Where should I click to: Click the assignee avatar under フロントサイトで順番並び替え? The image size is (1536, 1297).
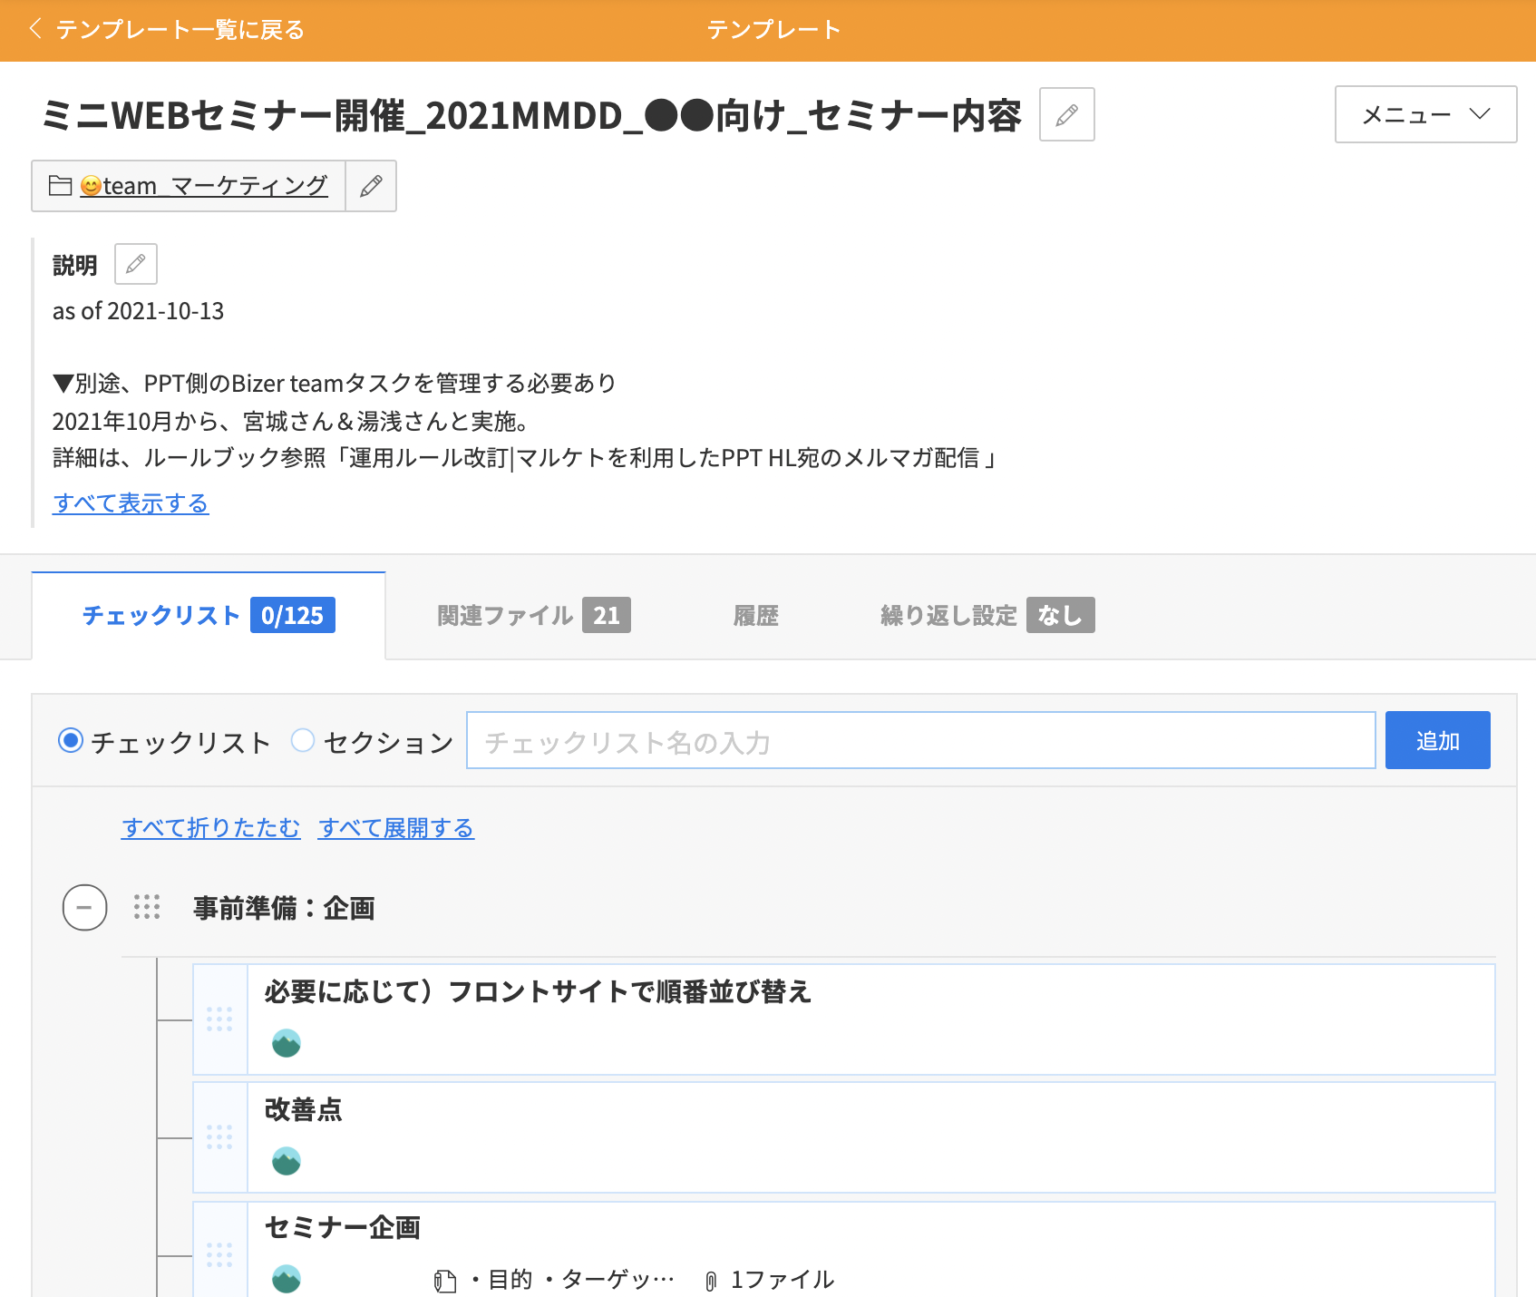[x=286, y=1043]
